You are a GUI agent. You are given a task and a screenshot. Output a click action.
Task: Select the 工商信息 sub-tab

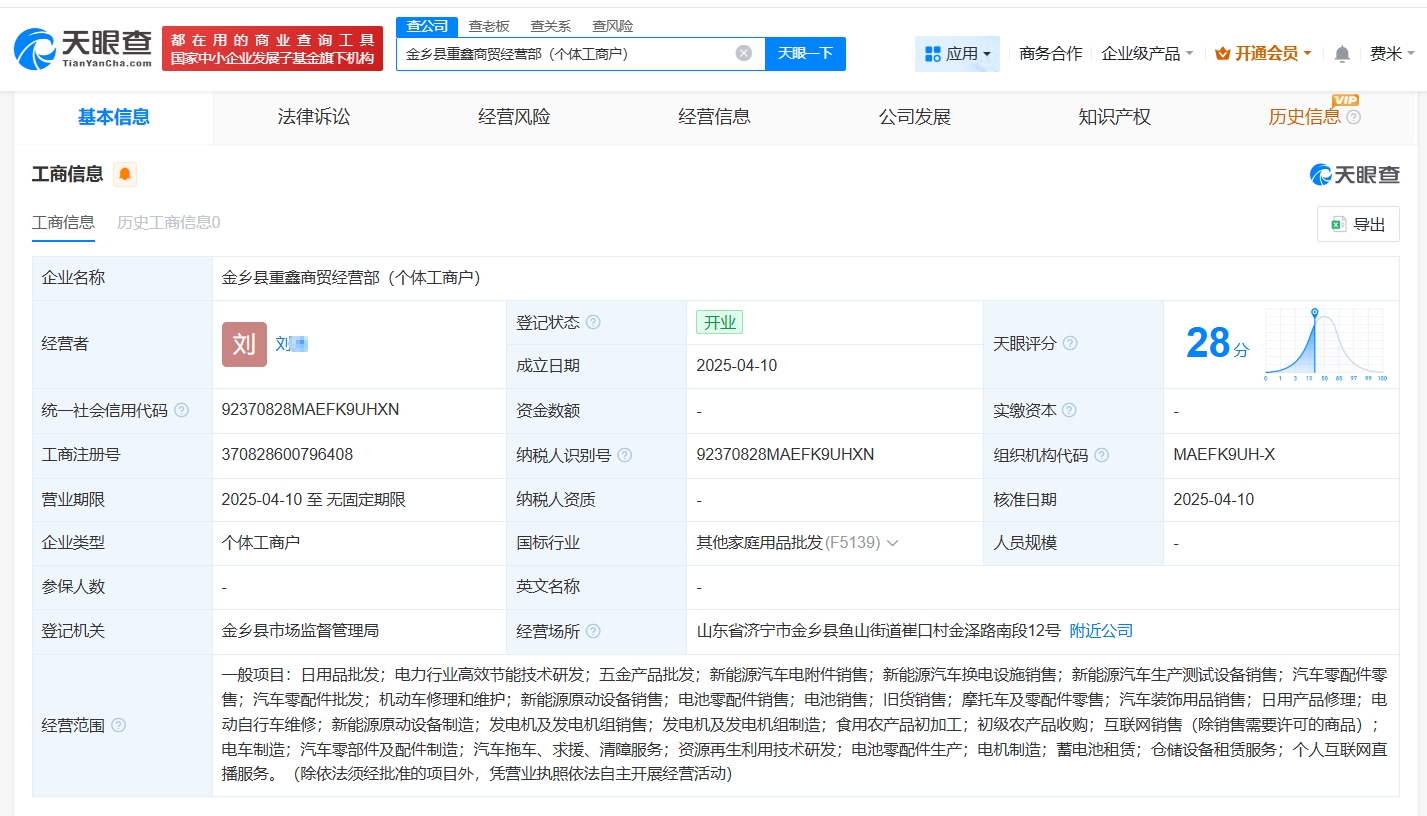coord(63,223)
